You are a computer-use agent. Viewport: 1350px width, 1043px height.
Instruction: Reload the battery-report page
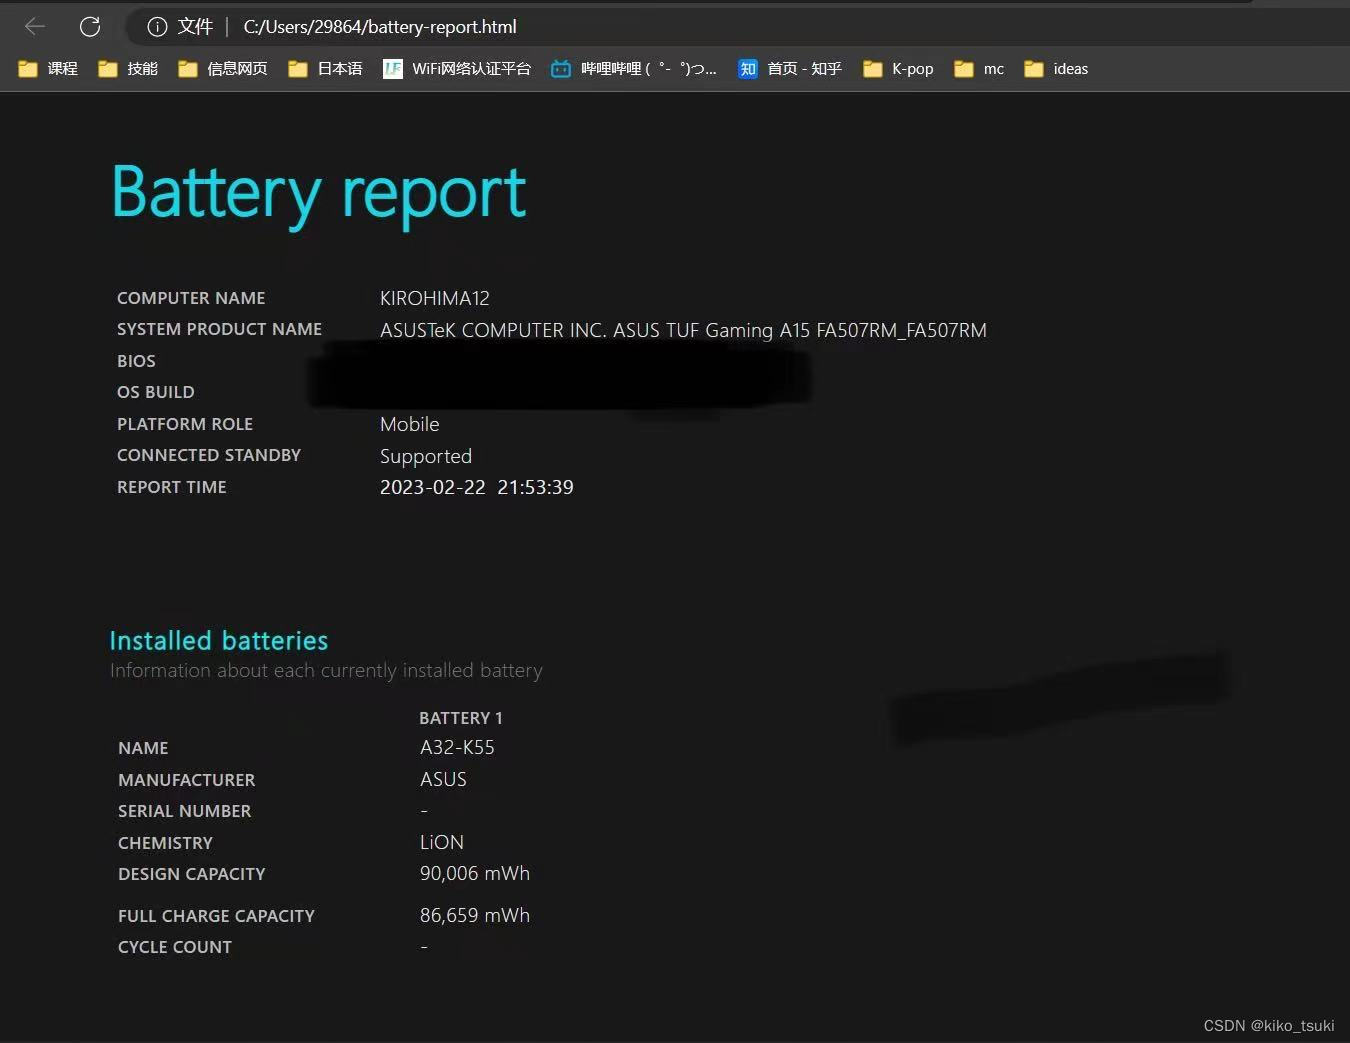[x=89, y=27]
